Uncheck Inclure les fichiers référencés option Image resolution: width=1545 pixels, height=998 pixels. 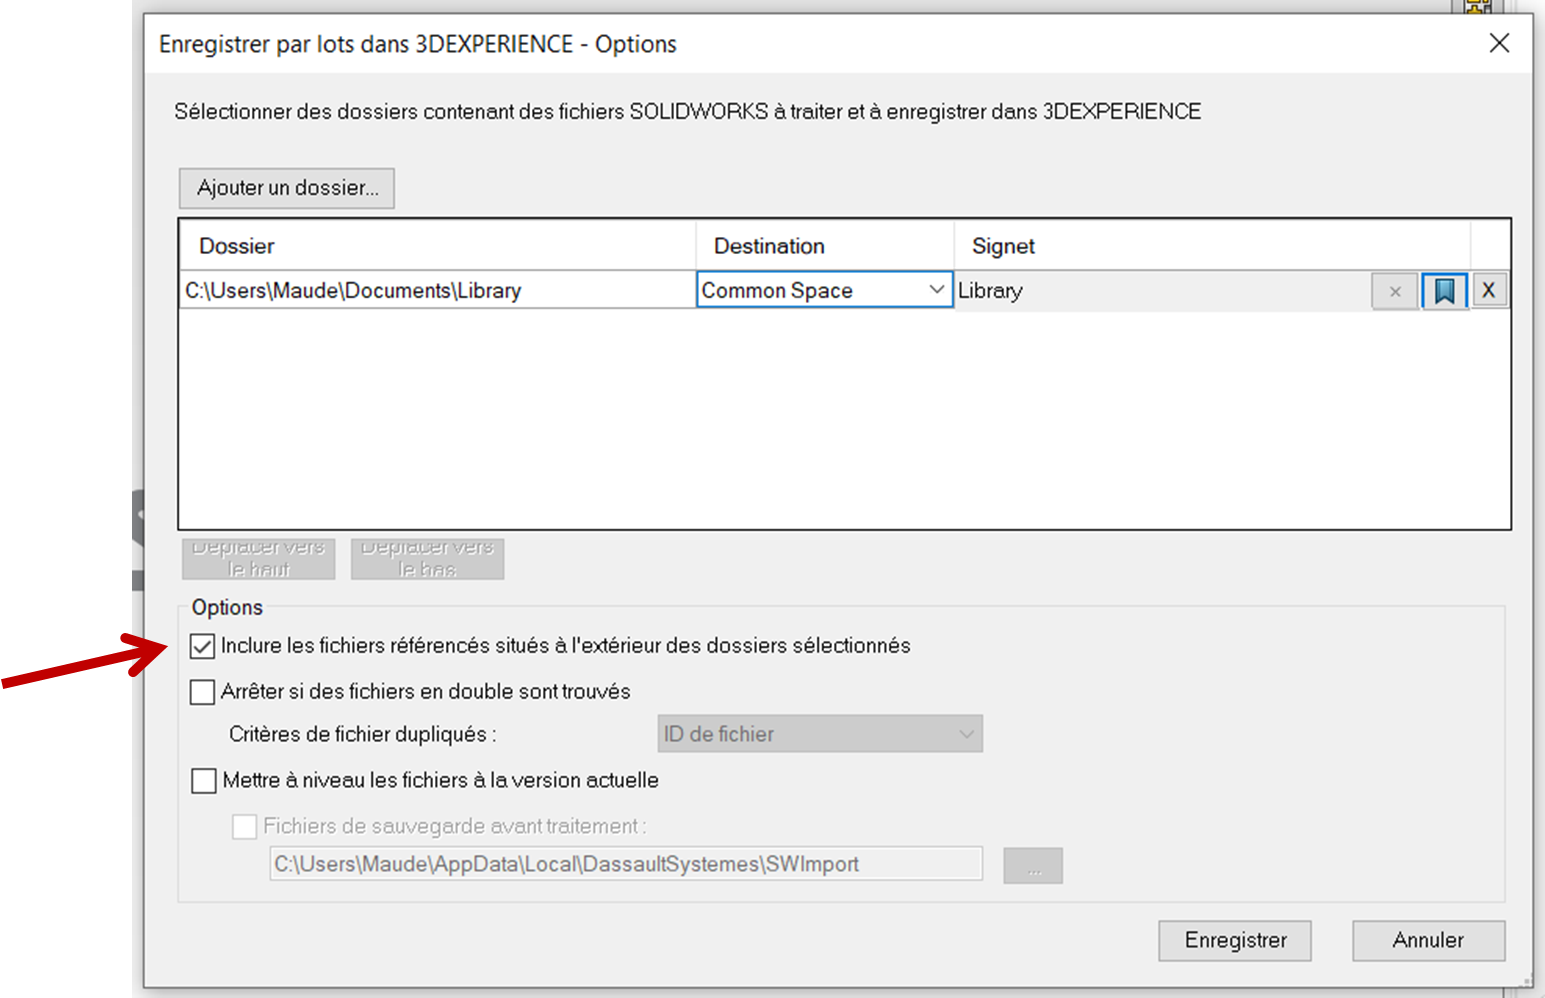pyautogui.click(x=203, y=646)
